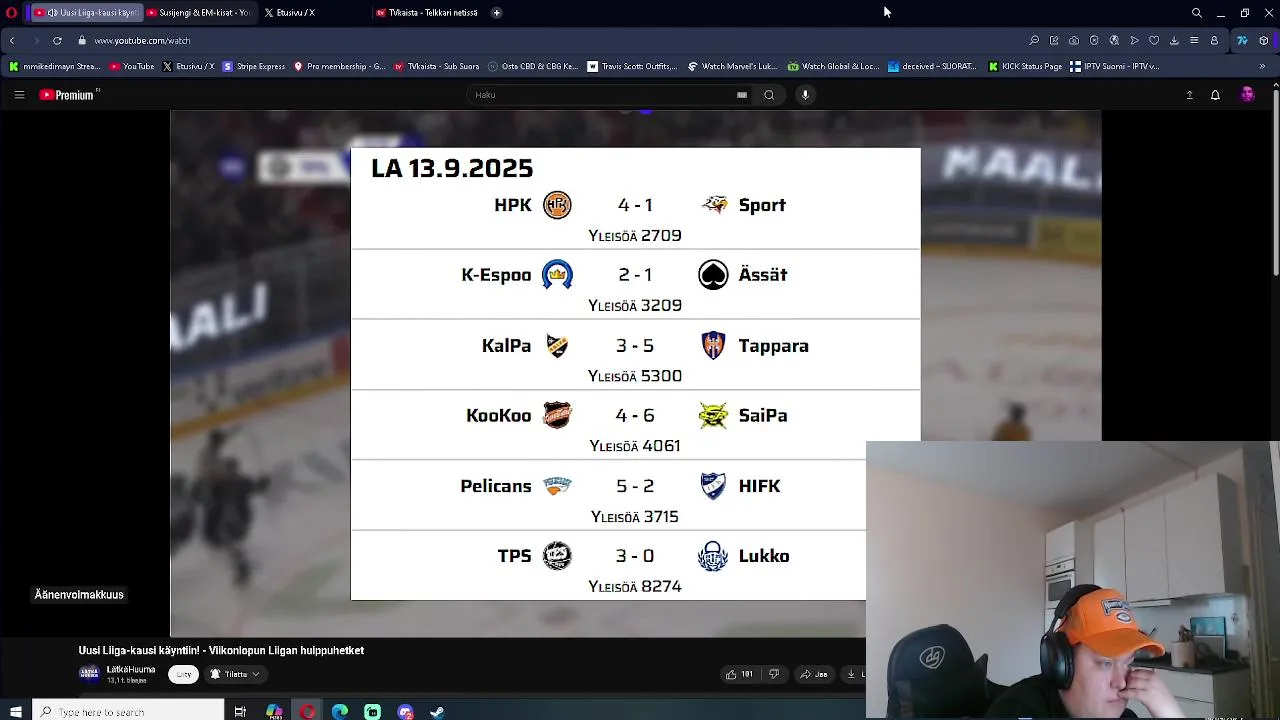1280x720 pixels.
Task: Click the Type here to search box
Action: point(128,712)
